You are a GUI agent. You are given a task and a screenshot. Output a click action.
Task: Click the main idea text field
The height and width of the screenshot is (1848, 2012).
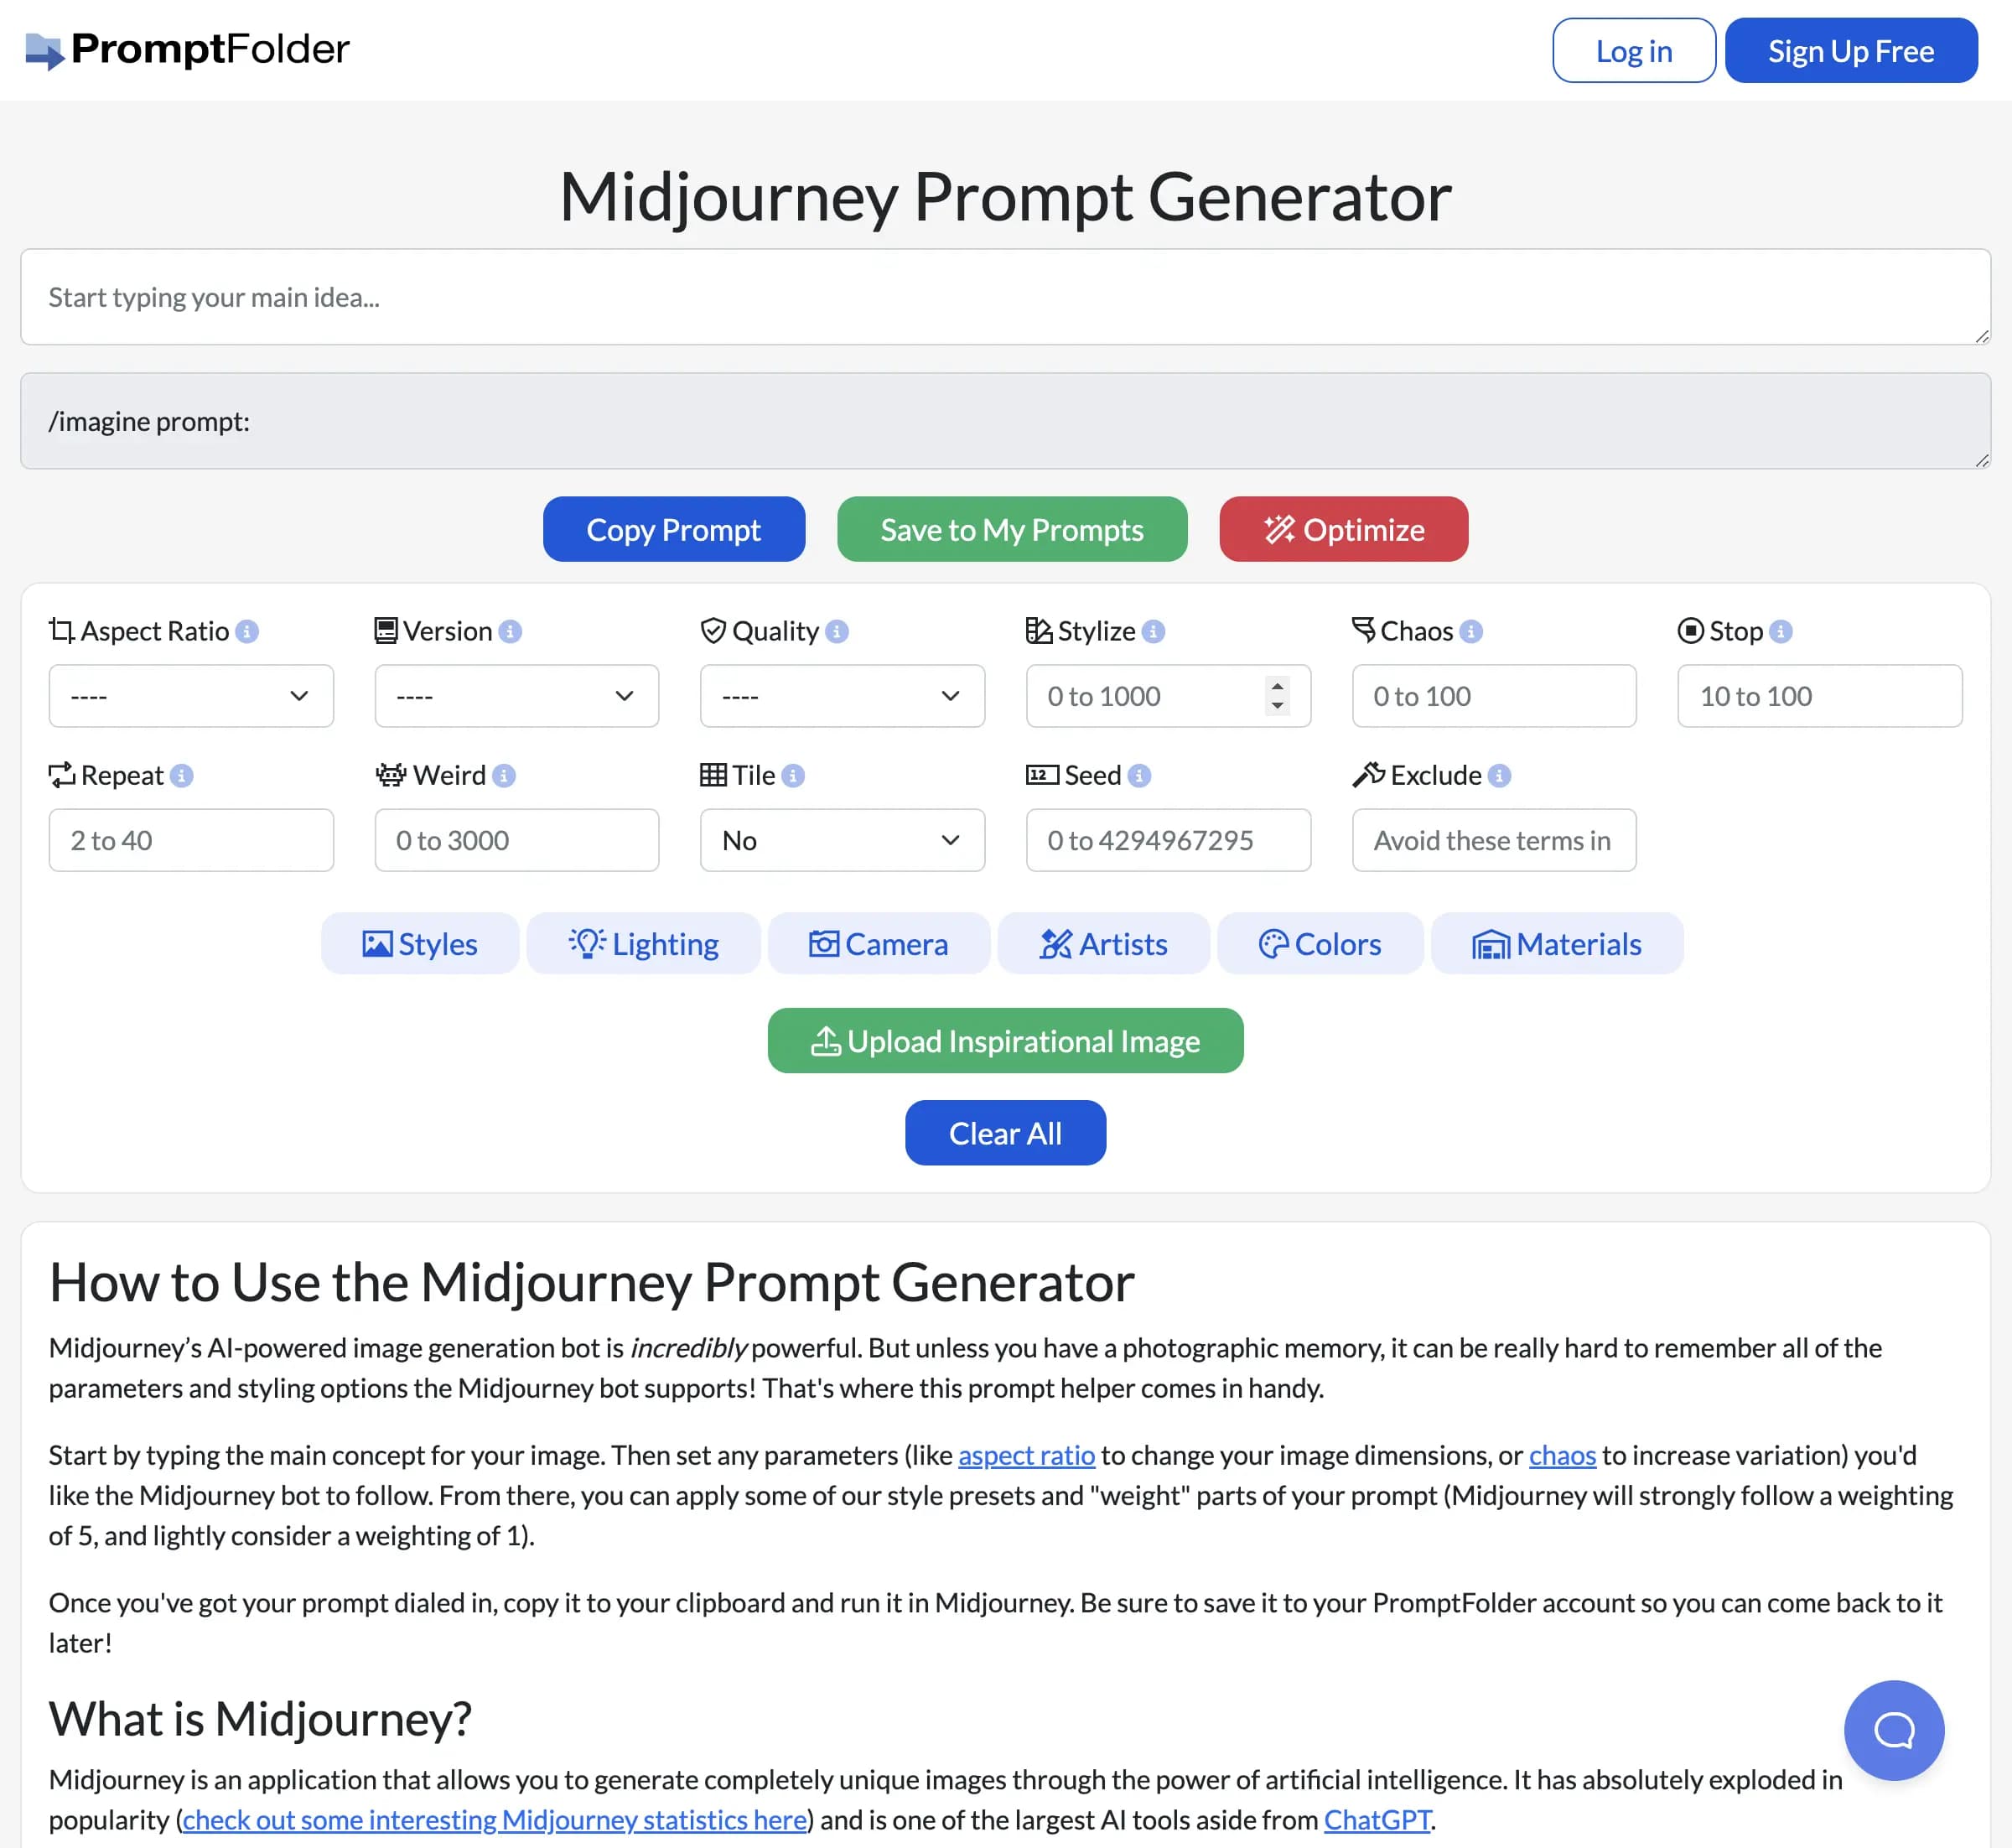pos(1005,297)
